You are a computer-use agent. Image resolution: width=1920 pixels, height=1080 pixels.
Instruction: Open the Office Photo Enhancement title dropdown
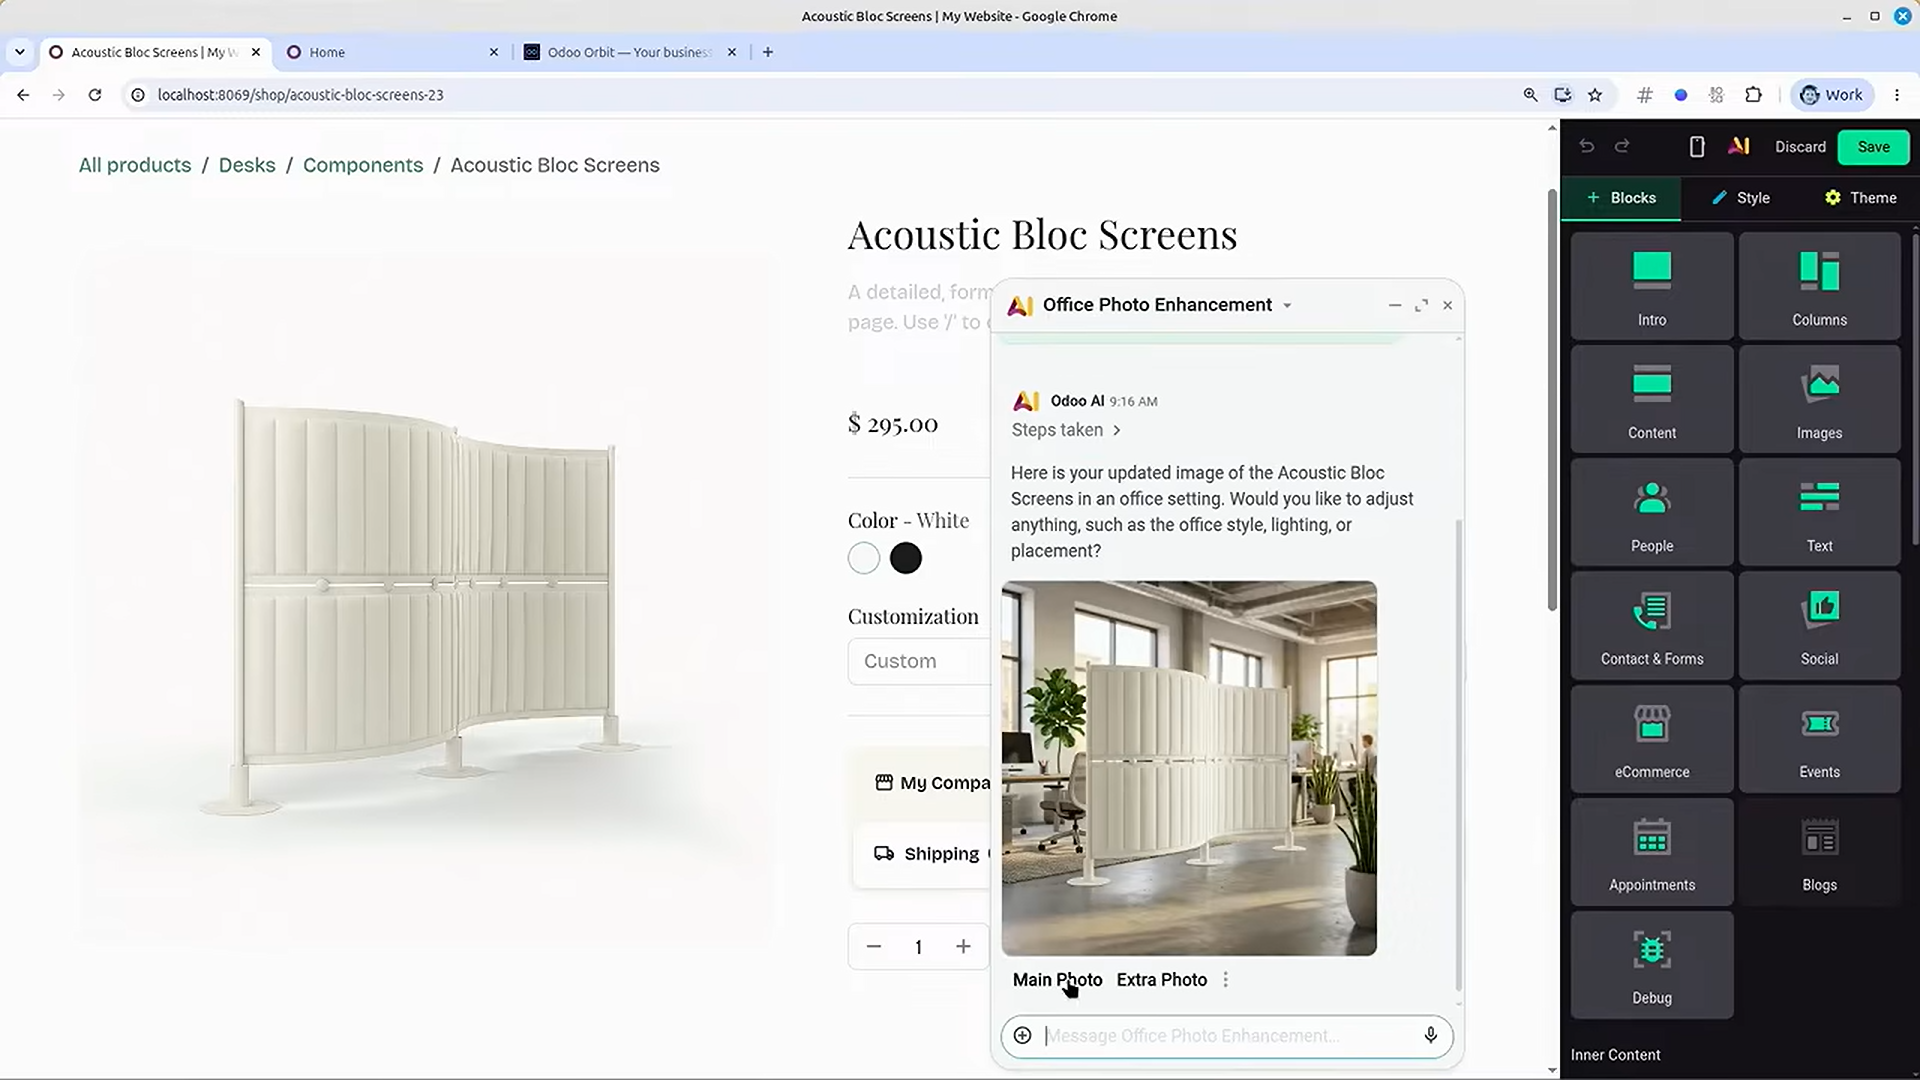click(x=1287, y=306)
